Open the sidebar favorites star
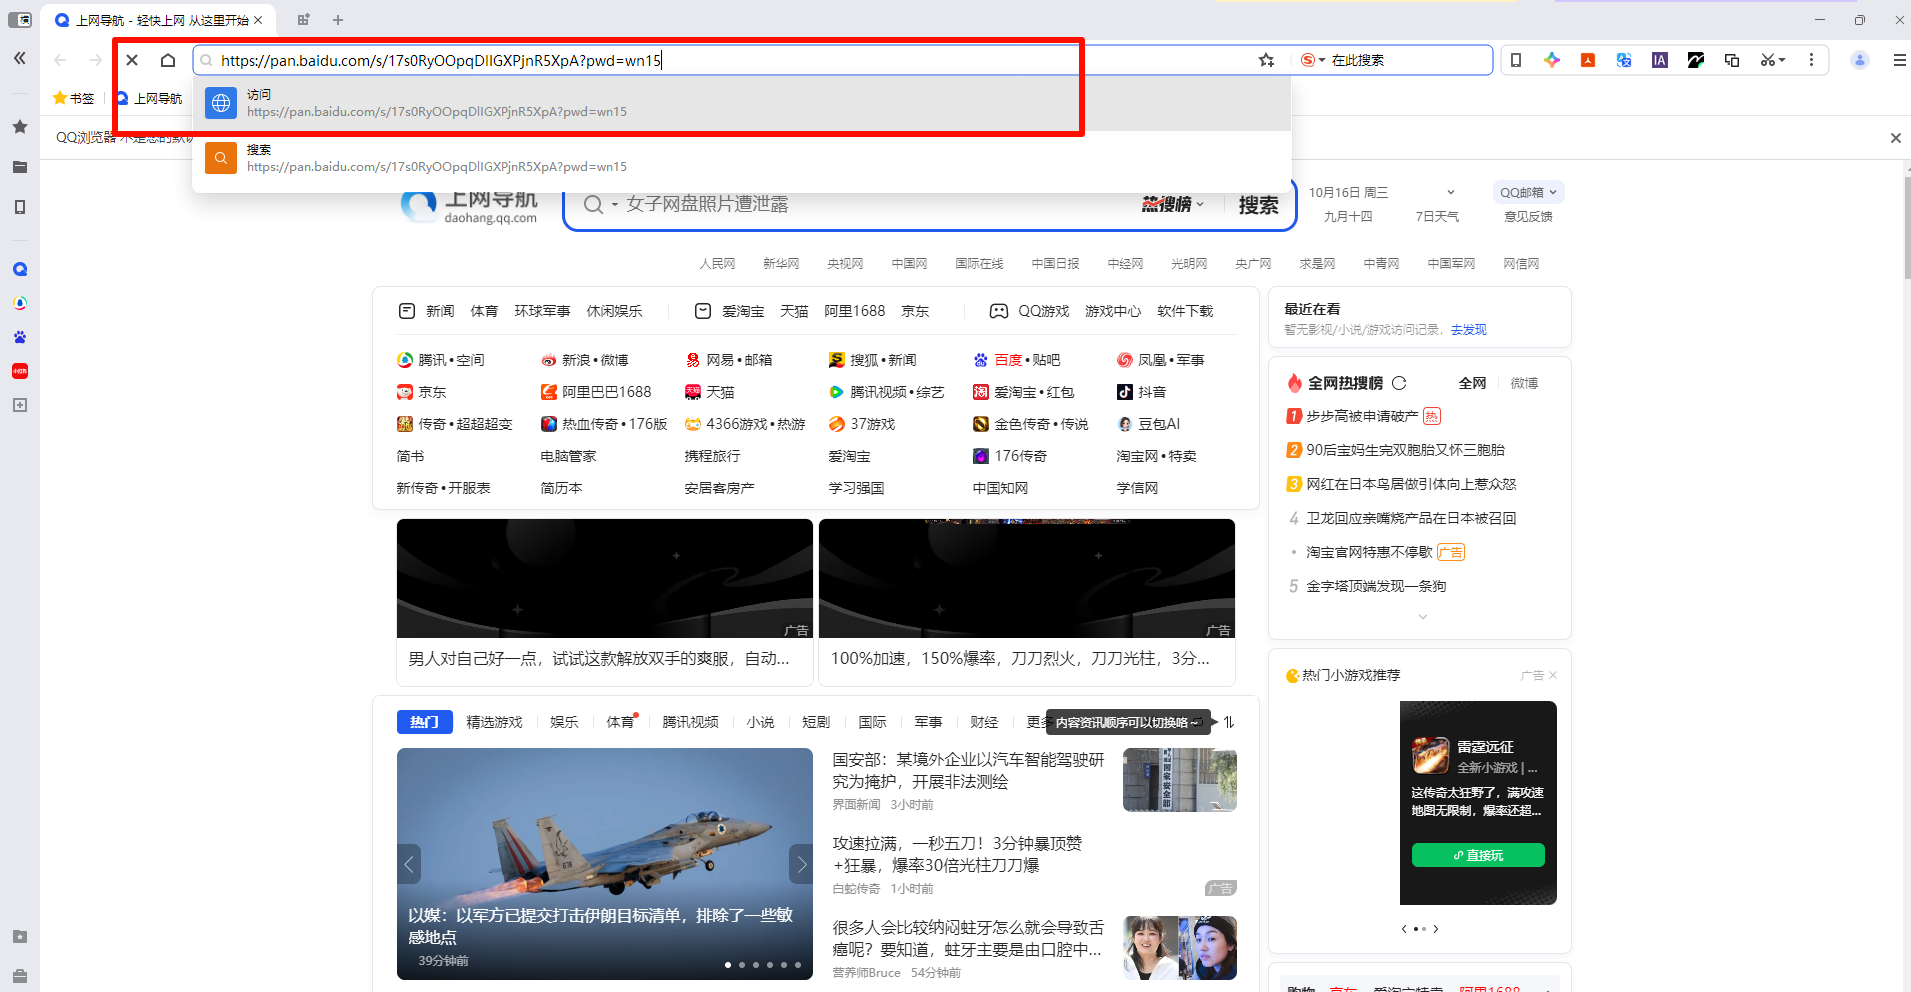 point(20,127)
